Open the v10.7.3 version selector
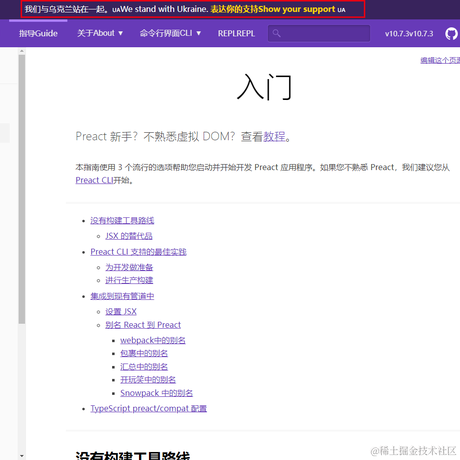 click(409, 34)
